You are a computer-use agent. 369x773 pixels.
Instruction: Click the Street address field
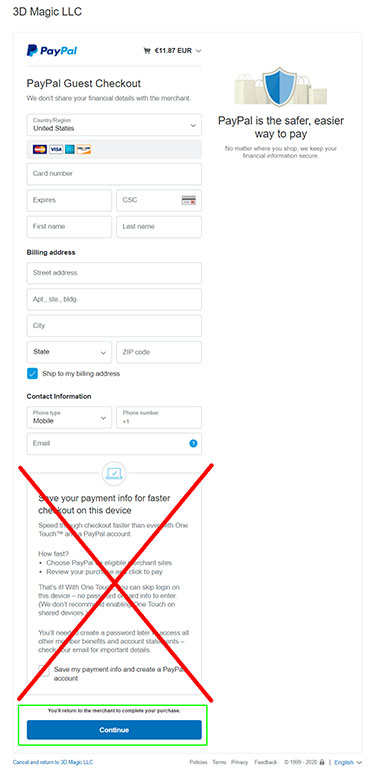[x=114, y=273]
